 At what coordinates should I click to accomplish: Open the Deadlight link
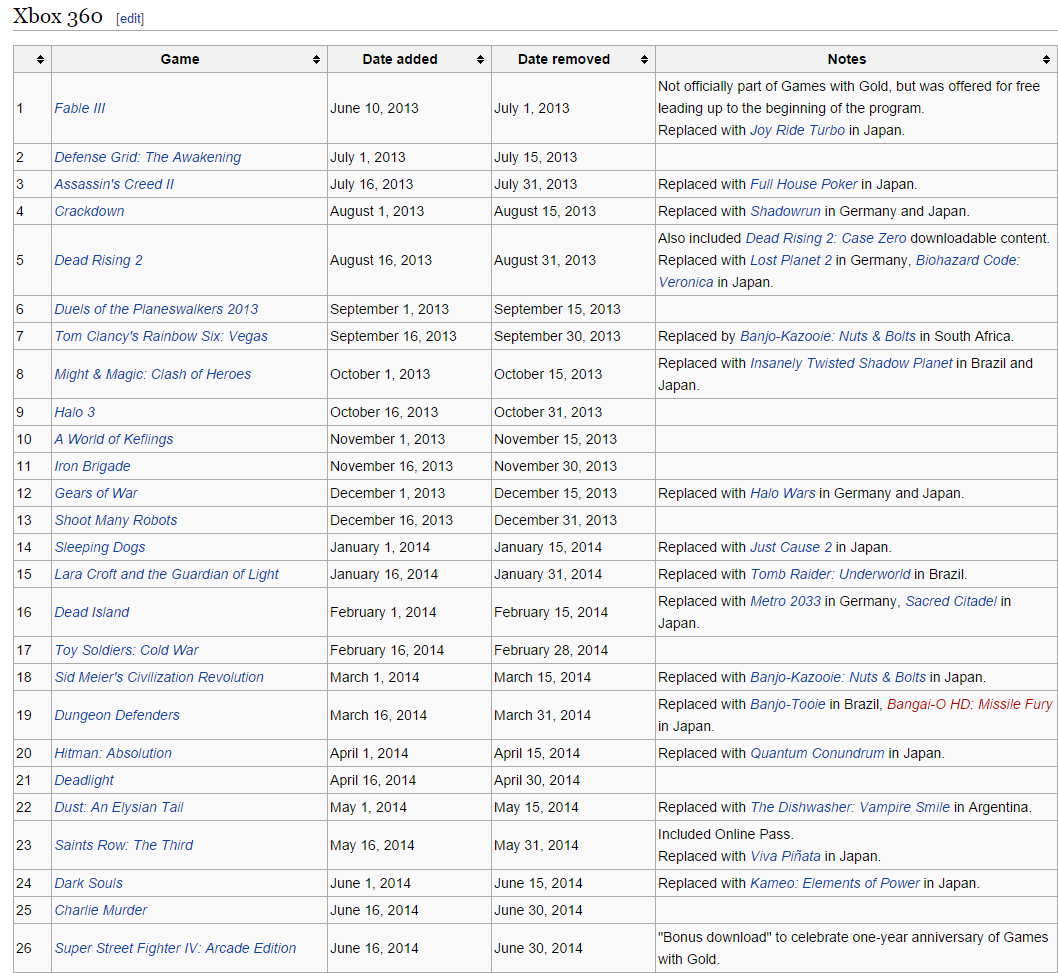point(84,780)
